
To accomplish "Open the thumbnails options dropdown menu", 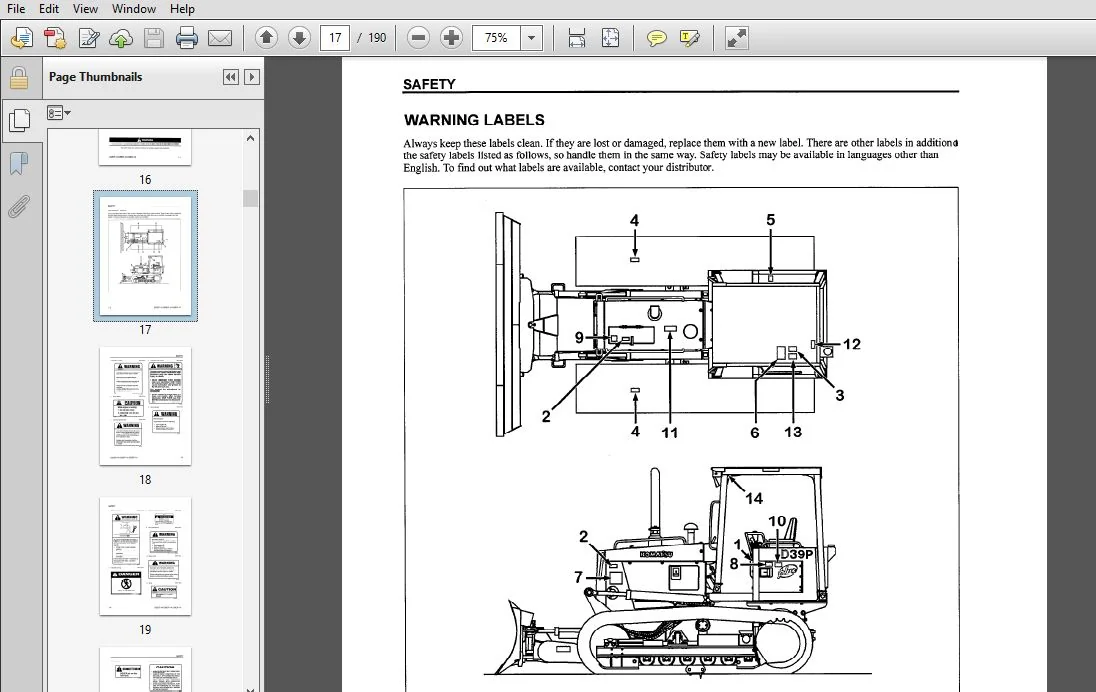I will [59, 113].
